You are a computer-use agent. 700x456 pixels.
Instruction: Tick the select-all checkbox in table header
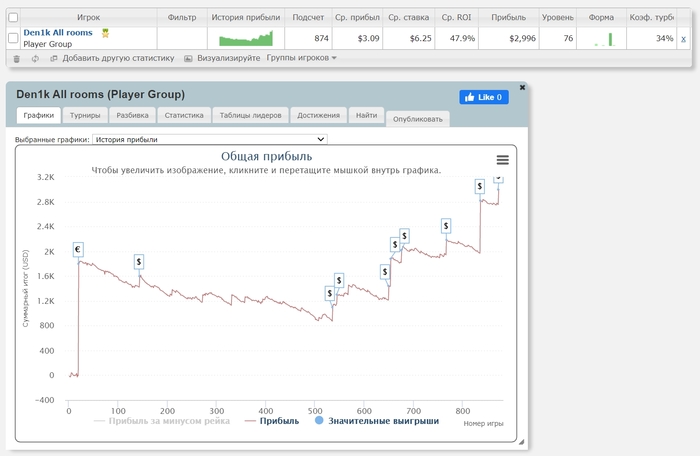coord(13,17)
